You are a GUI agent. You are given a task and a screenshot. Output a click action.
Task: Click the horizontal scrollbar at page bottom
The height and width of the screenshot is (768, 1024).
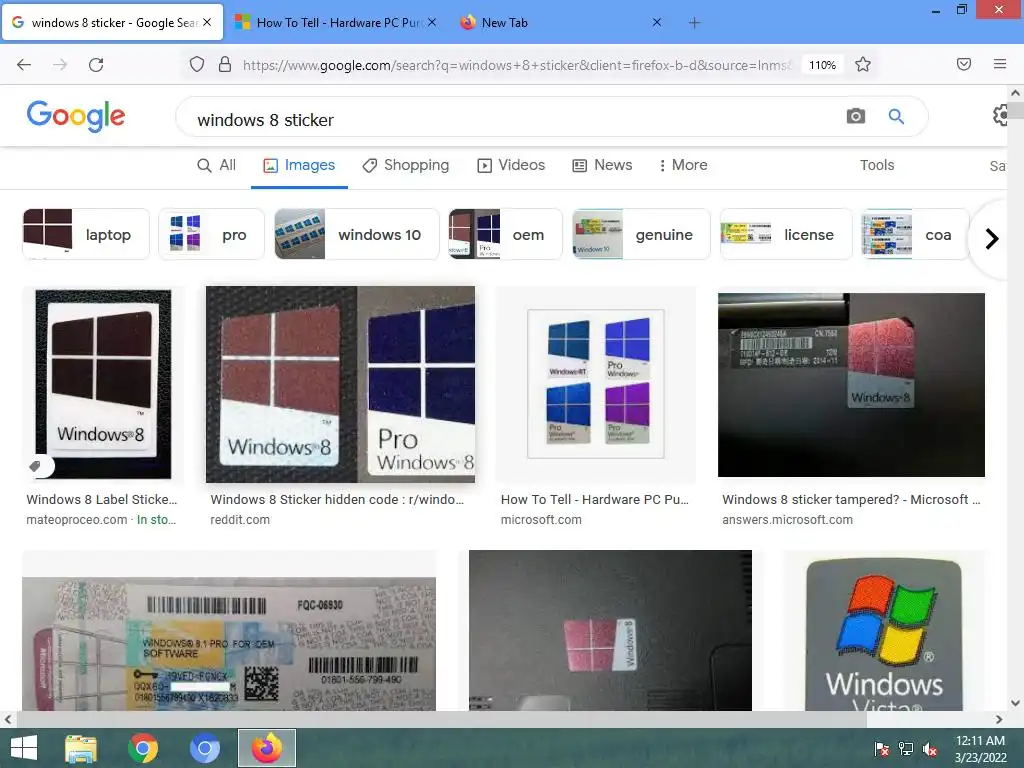[441, 720]
